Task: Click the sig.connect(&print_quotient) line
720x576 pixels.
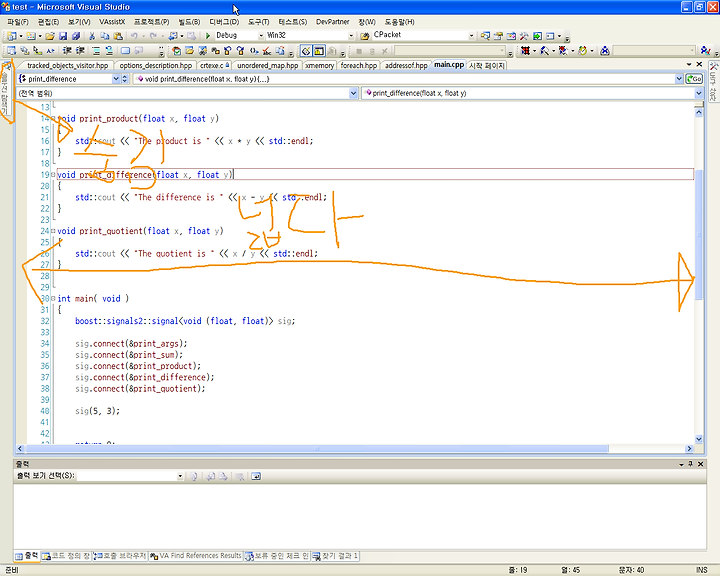Action: pos(140,389)
